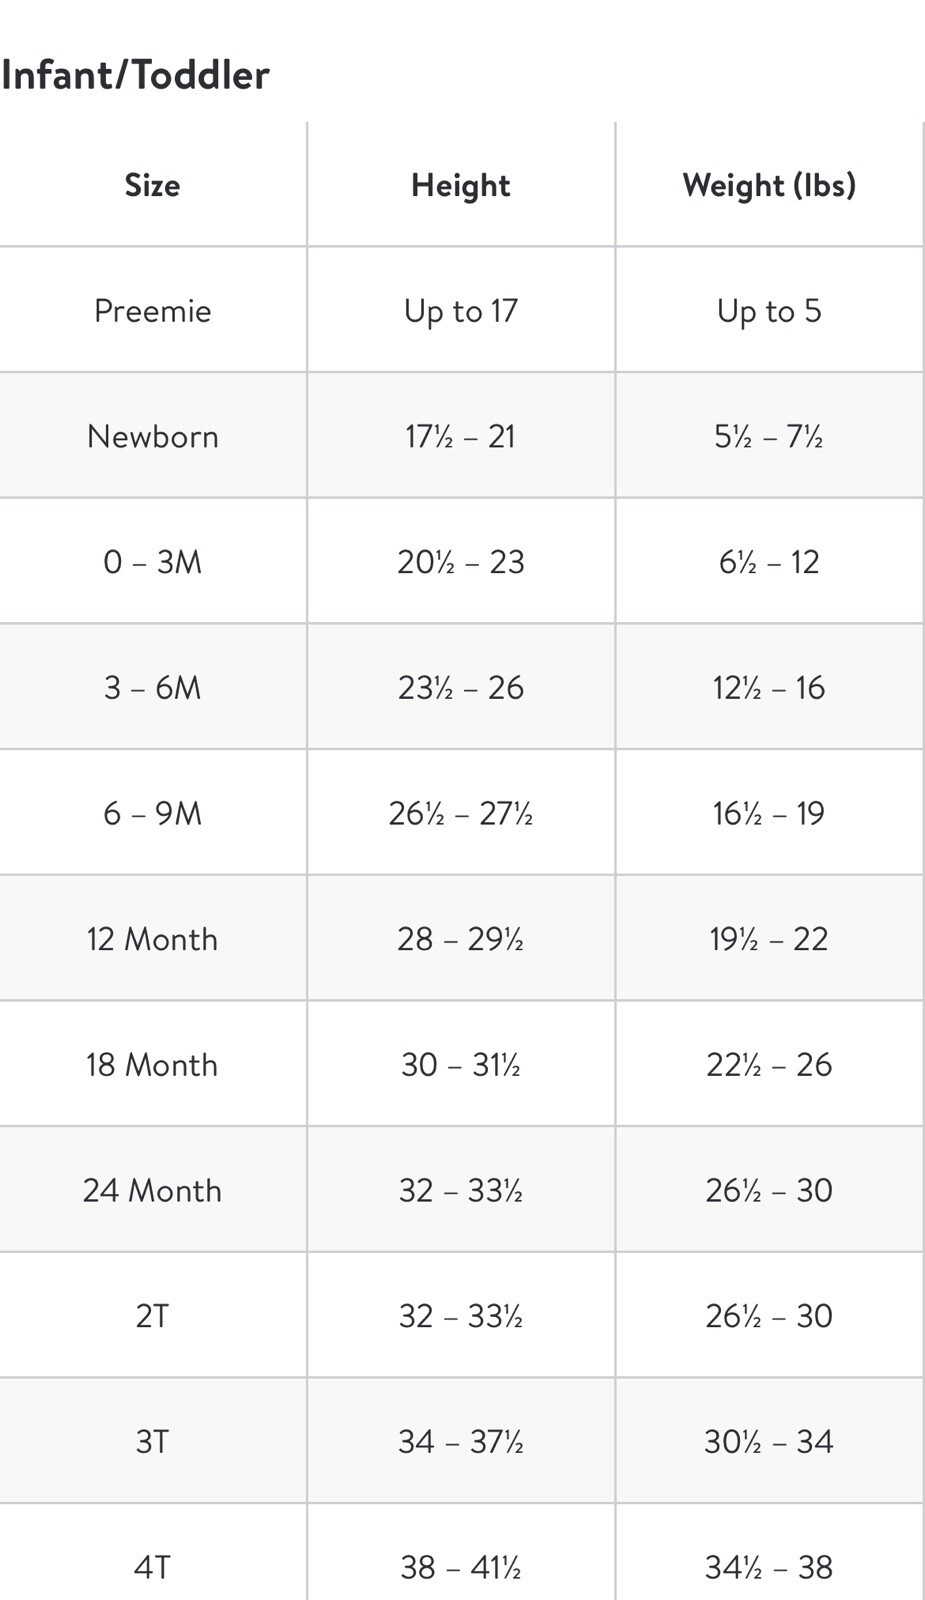Click the 34 – 37½ height value
The height and width of the screenshot is (1600, 925).
[461, 1441]
